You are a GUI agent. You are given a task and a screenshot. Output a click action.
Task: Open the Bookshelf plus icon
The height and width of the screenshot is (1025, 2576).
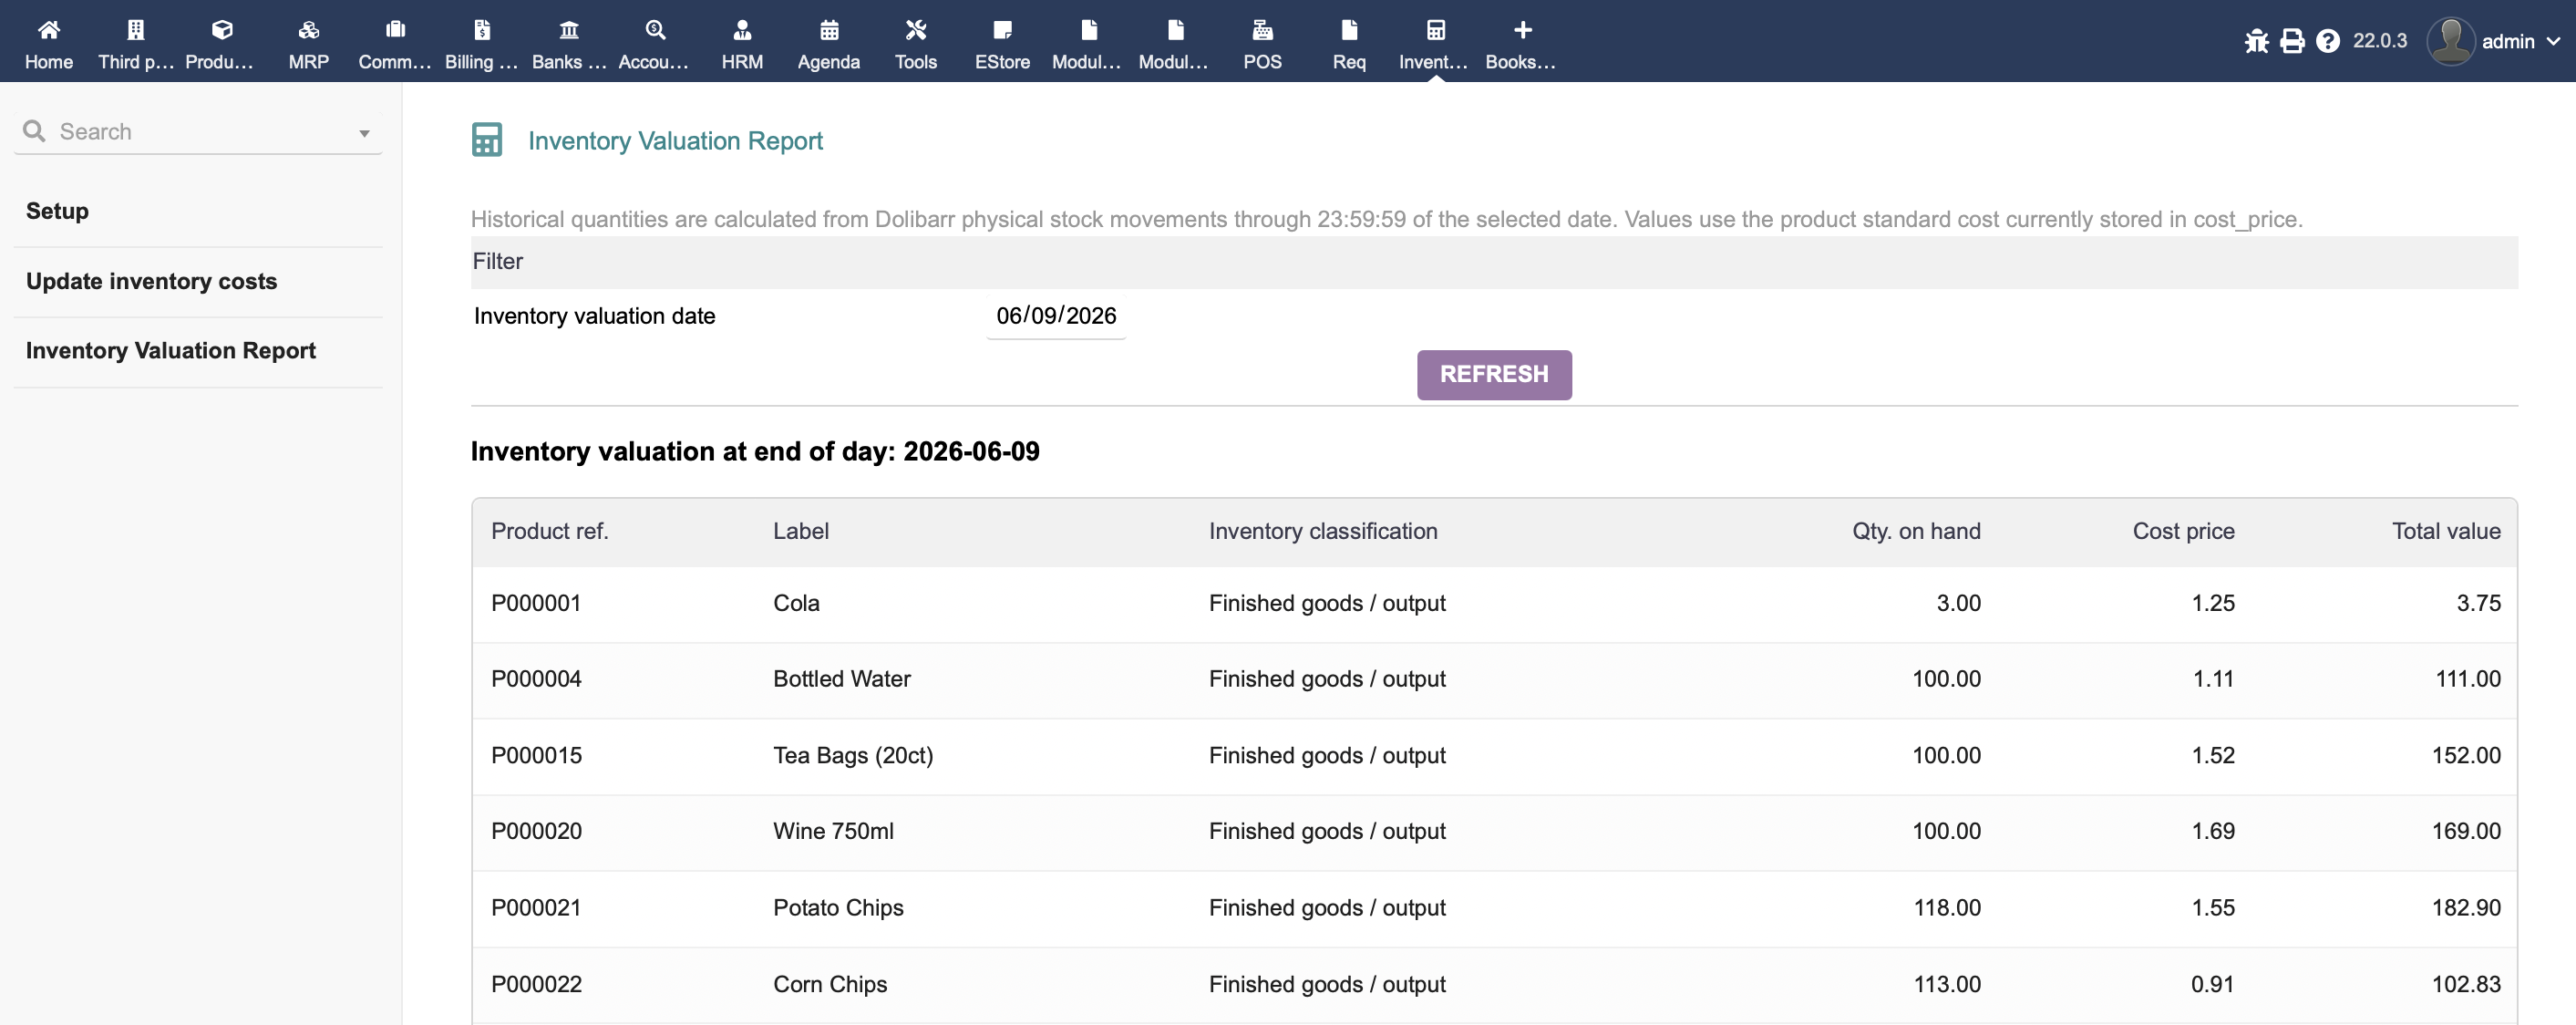coord(1523,30)
